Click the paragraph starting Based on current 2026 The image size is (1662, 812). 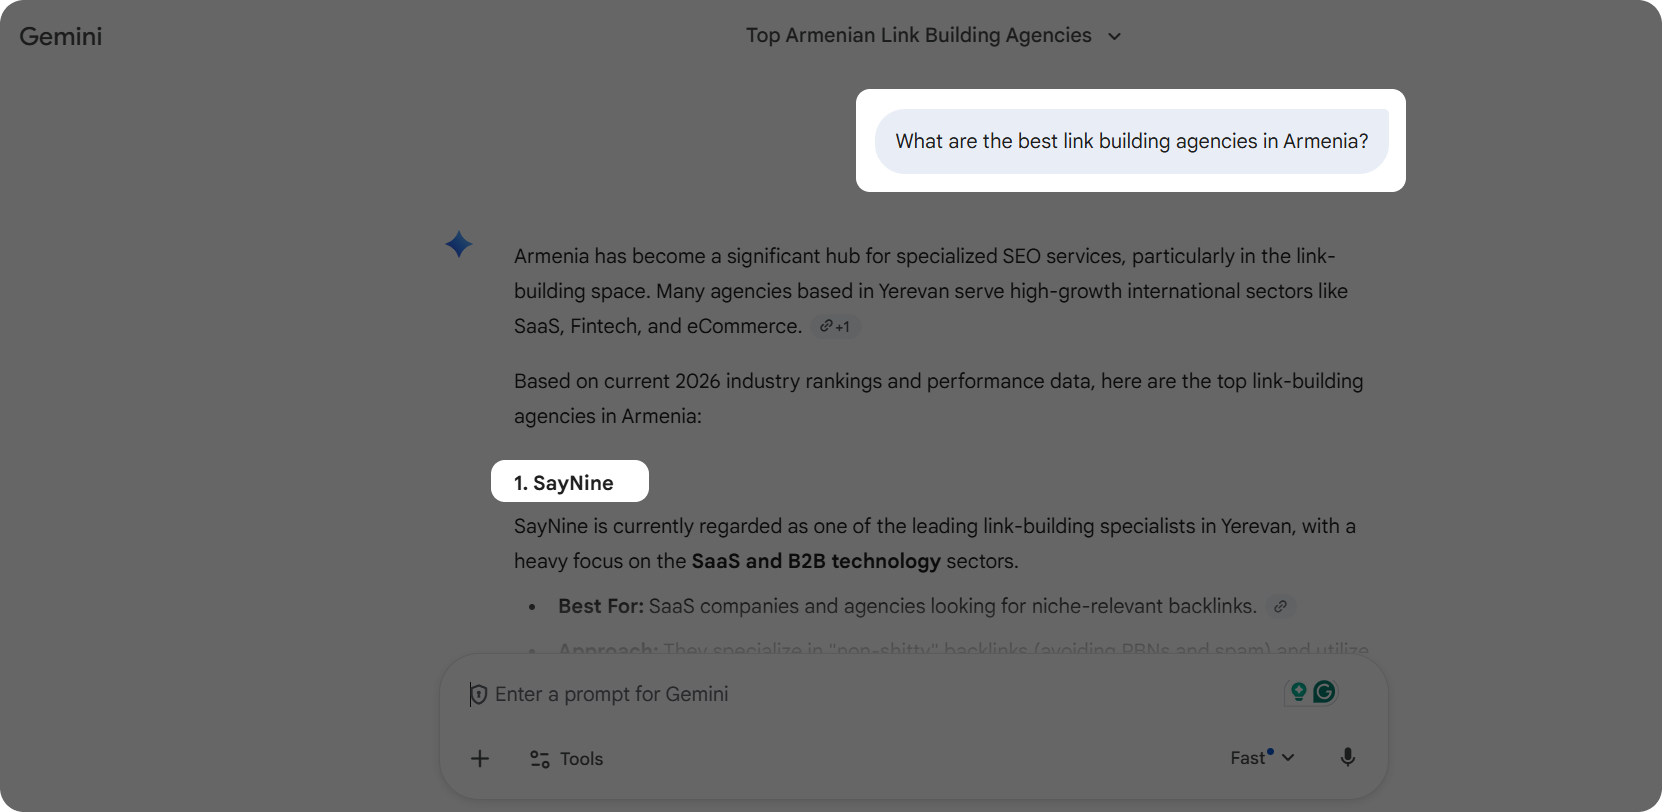point(938,398)
